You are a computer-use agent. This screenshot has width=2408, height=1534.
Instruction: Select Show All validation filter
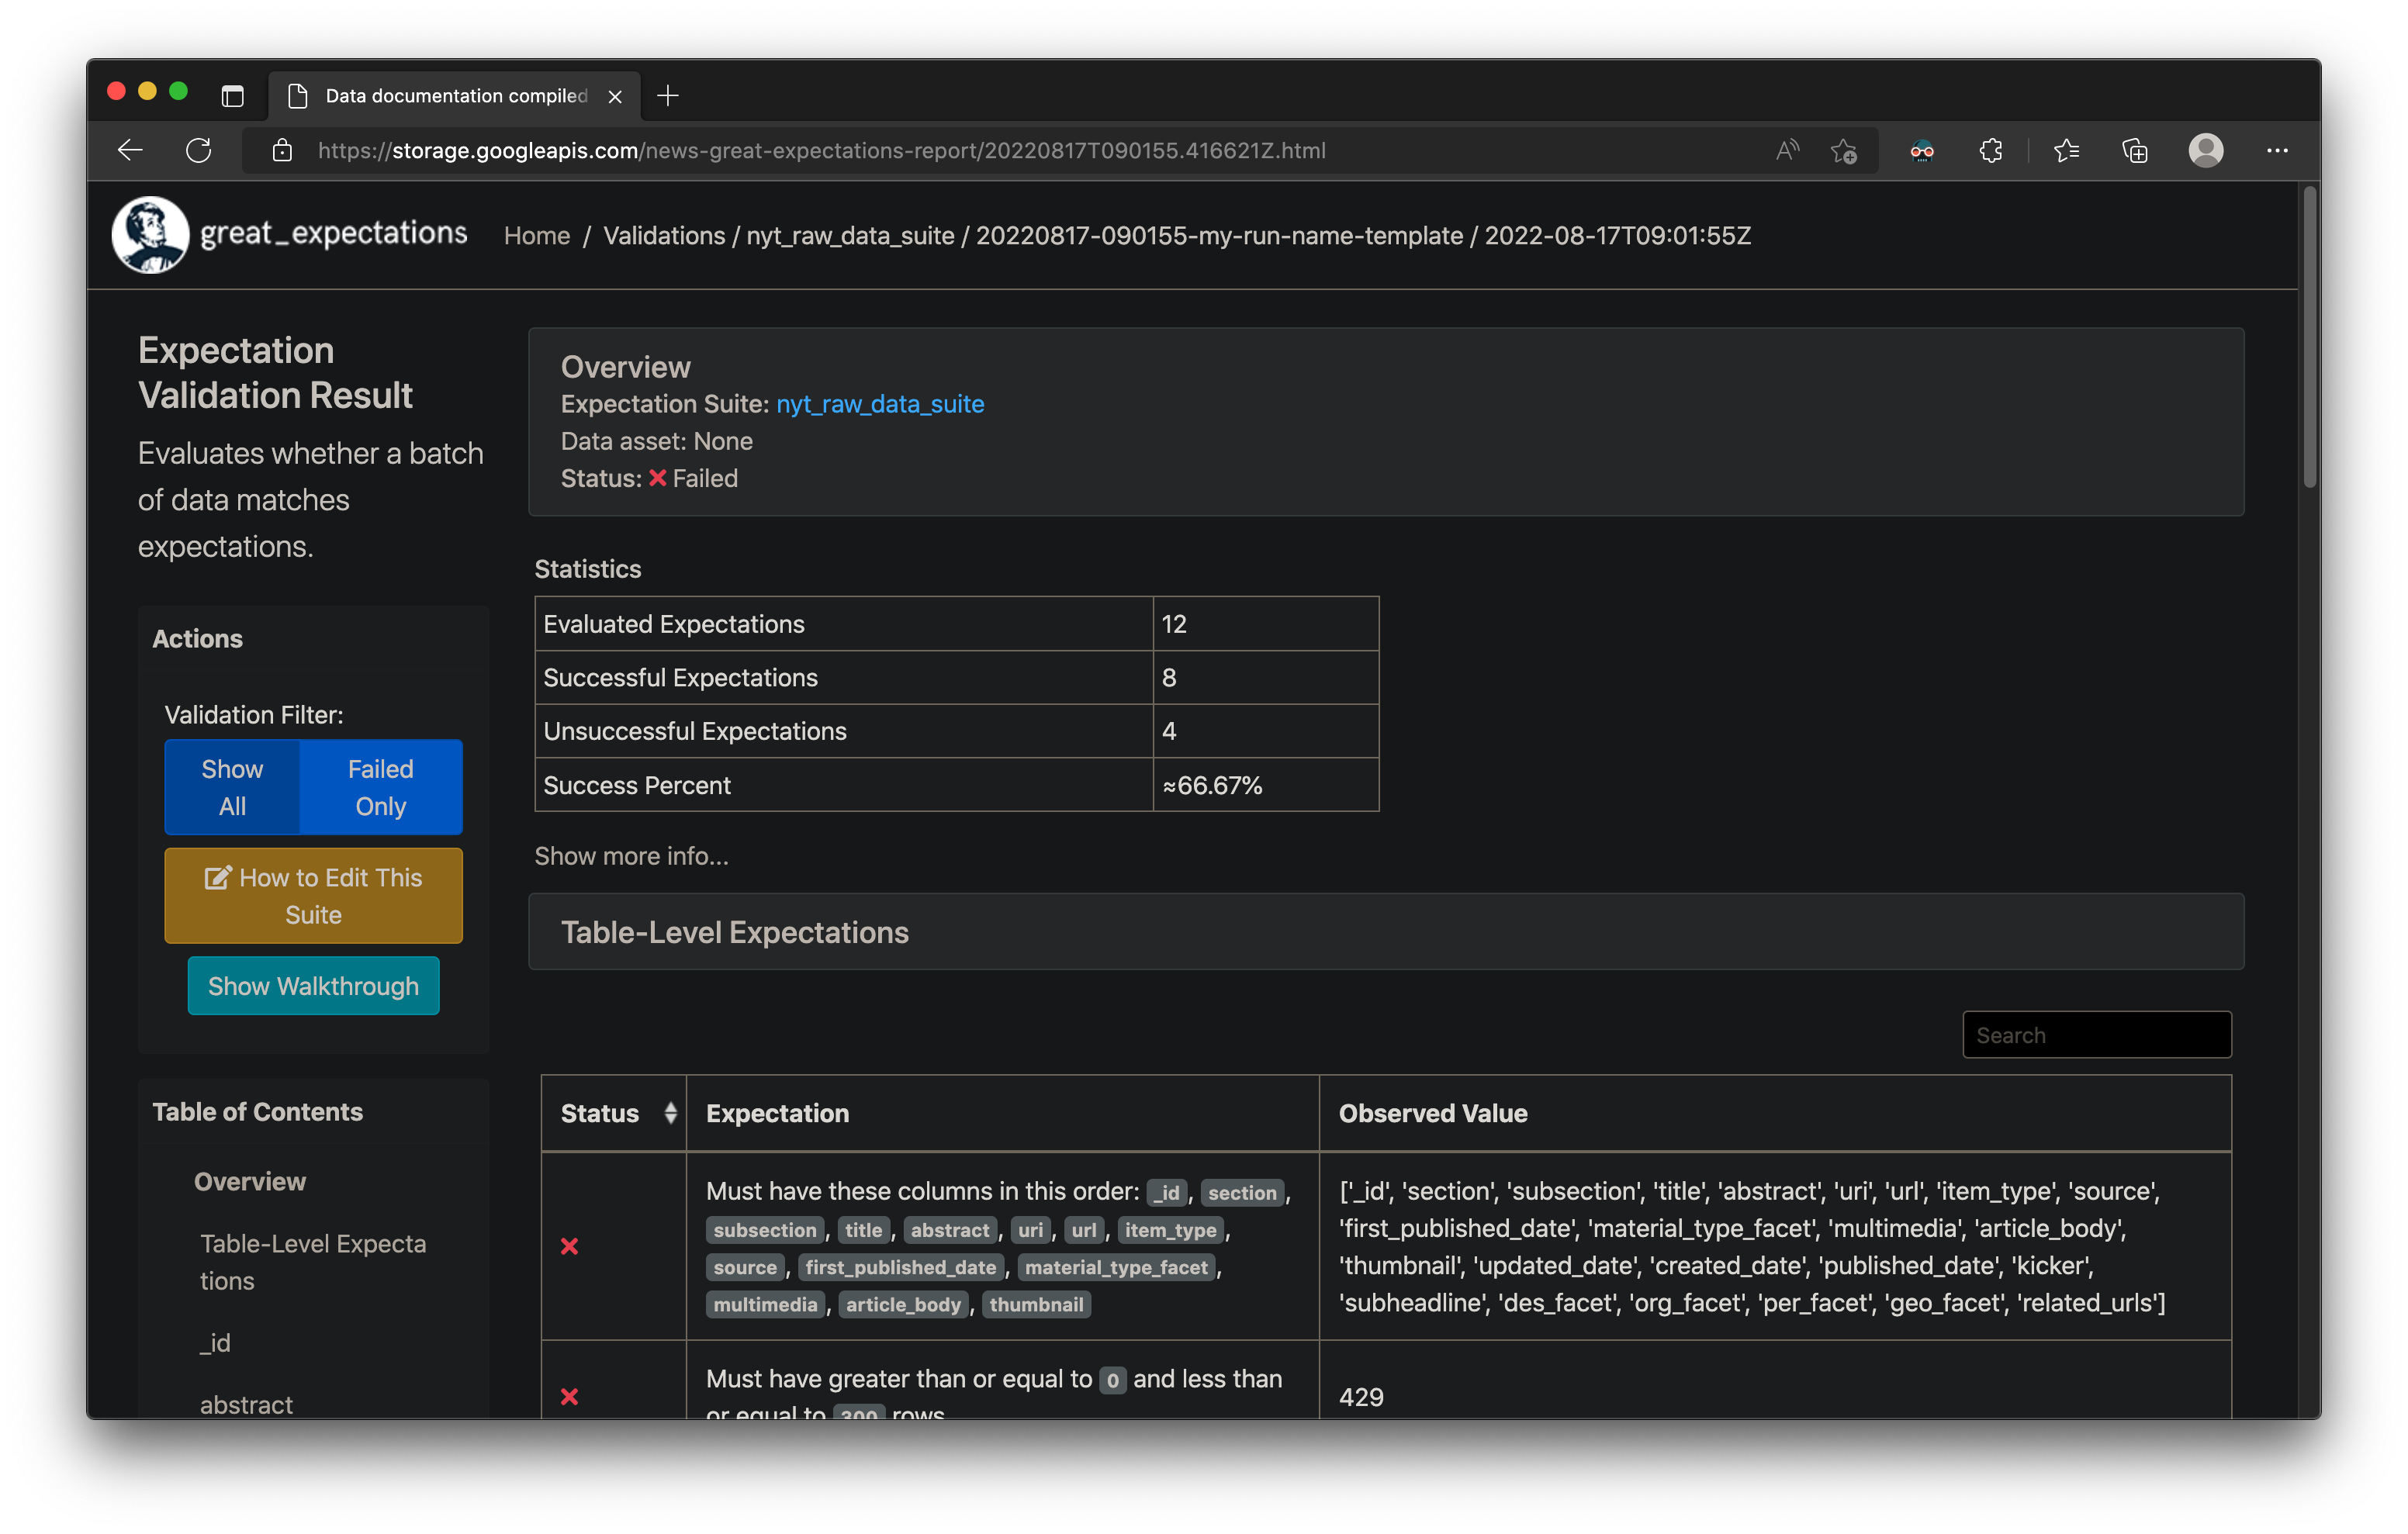[232, 787]
